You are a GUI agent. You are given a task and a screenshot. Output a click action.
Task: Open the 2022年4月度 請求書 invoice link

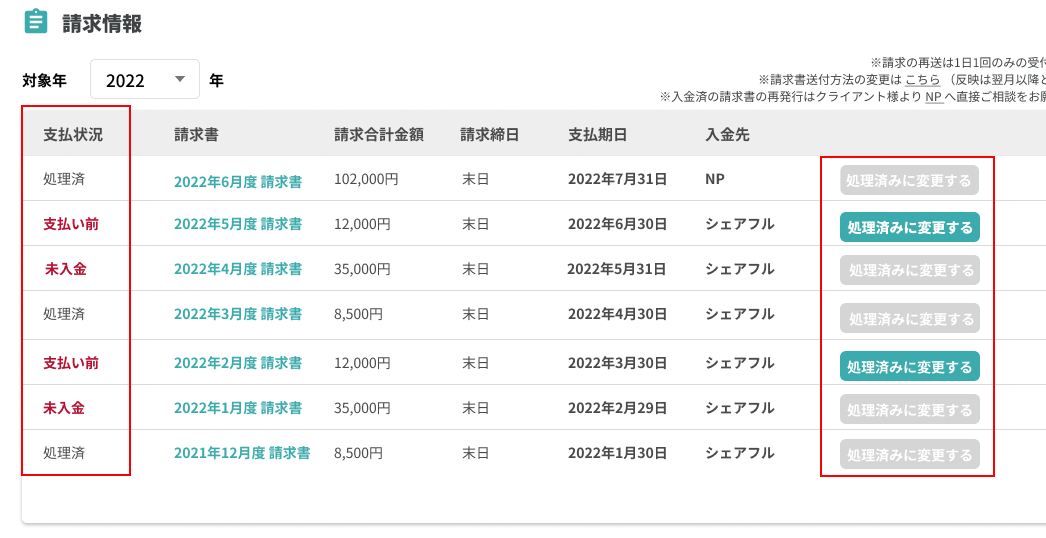pyautogui.click(x=238, y=269)
